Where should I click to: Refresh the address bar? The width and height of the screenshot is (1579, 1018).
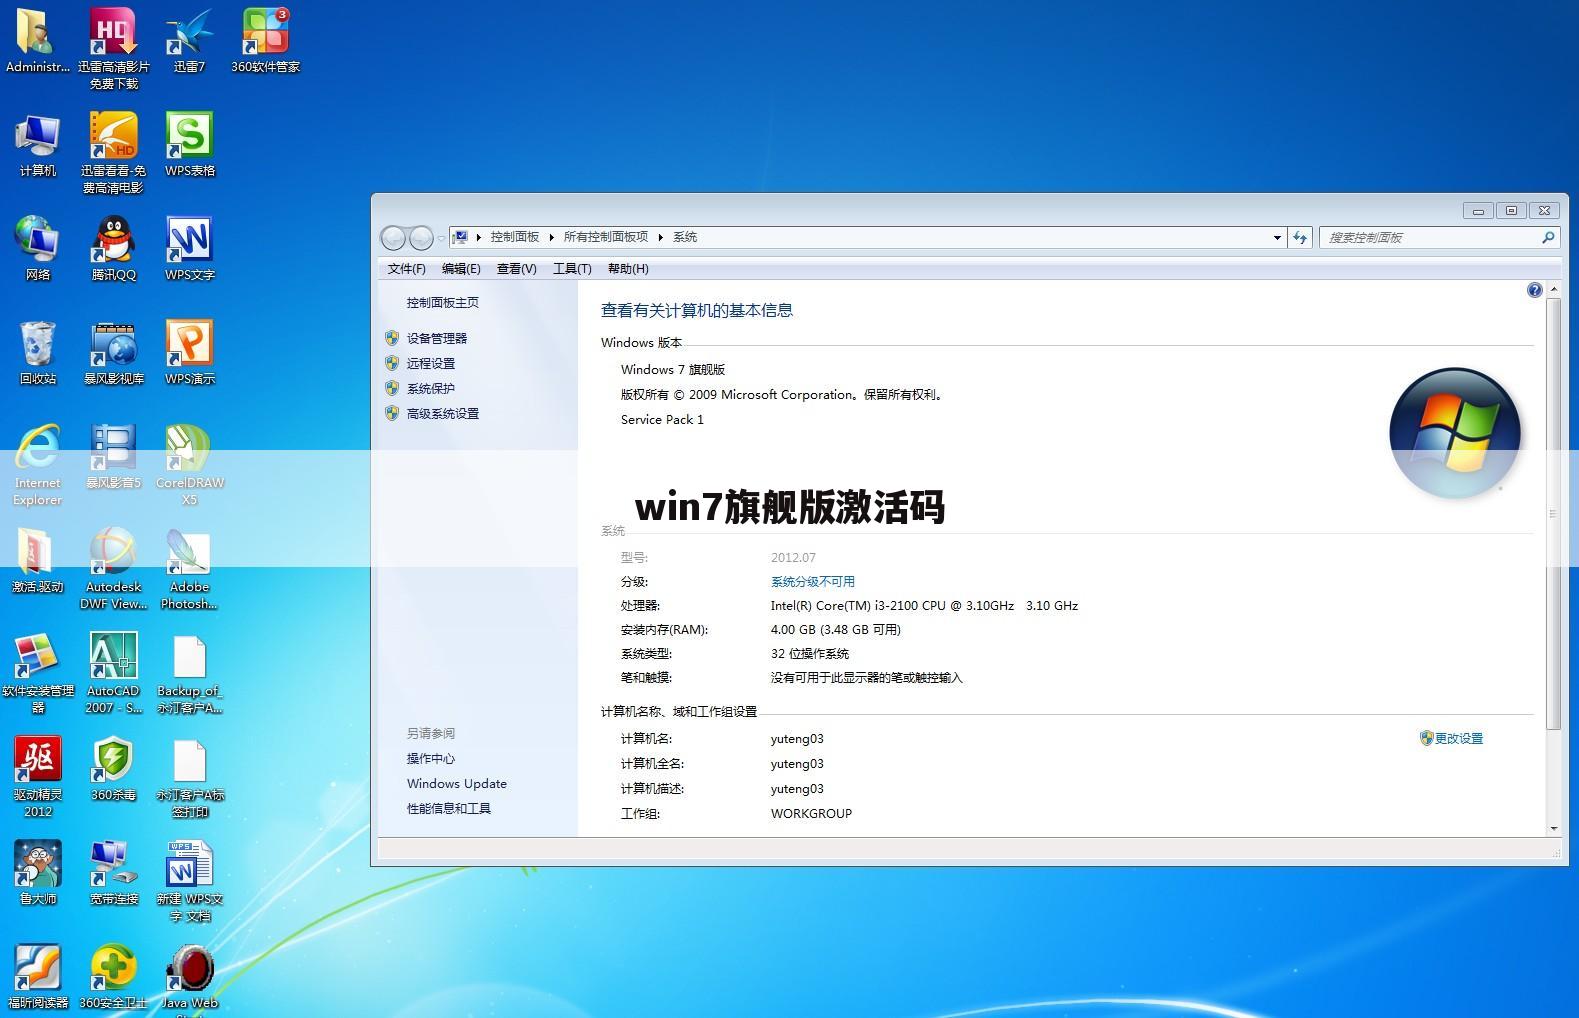click(x=1300, y=237)
